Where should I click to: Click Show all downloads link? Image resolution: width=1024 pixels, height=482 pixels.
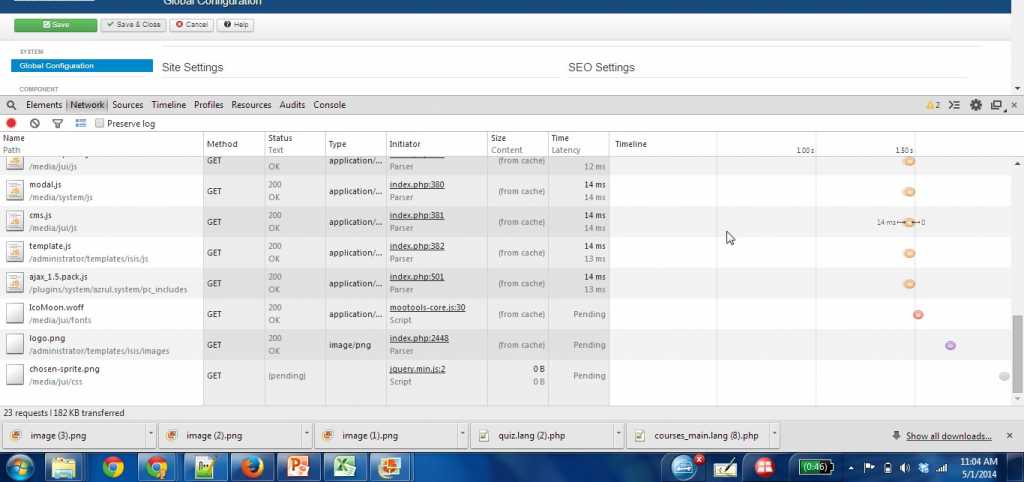pos(948,436)
